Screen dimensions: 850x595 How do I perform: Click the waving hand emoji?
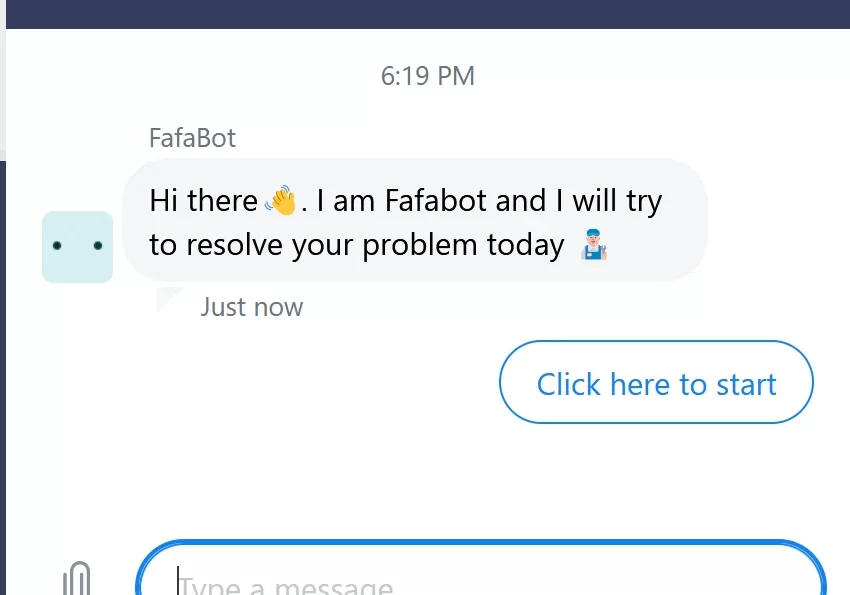(x=281, y=201)
